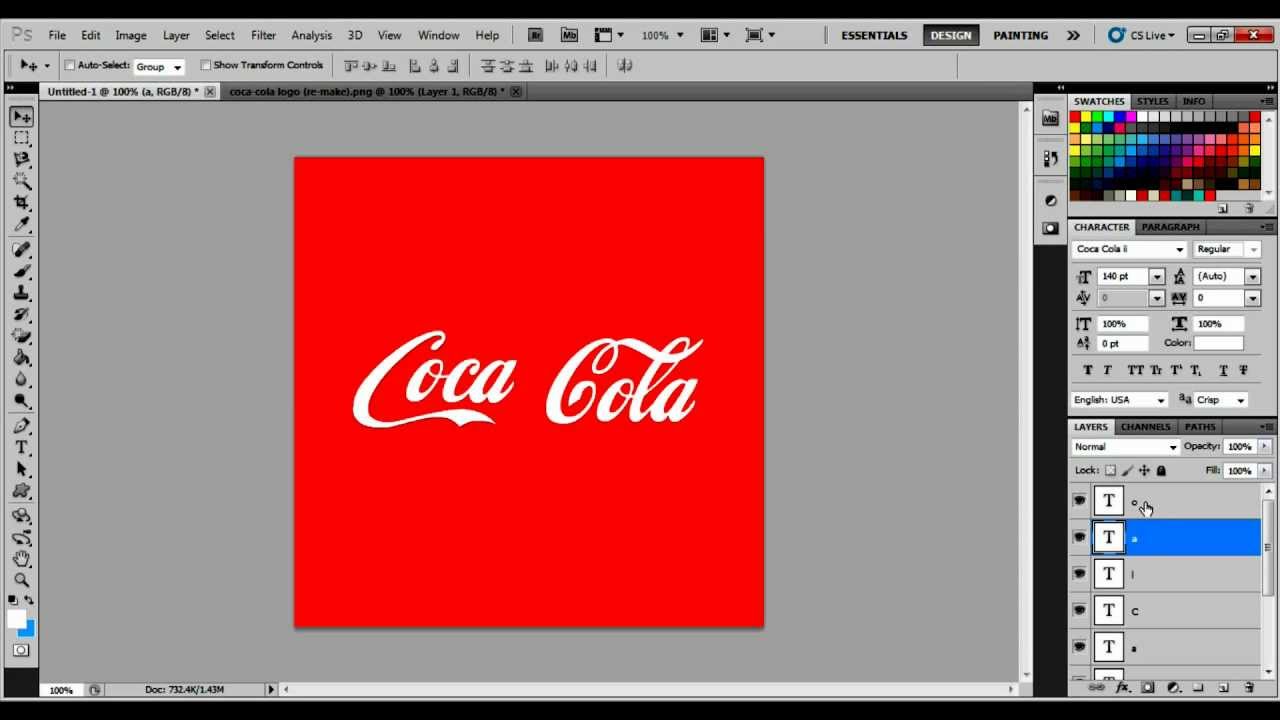Viewport: 1280px width, 720px height.
Task: Open the Image menu
Action: 131,35
